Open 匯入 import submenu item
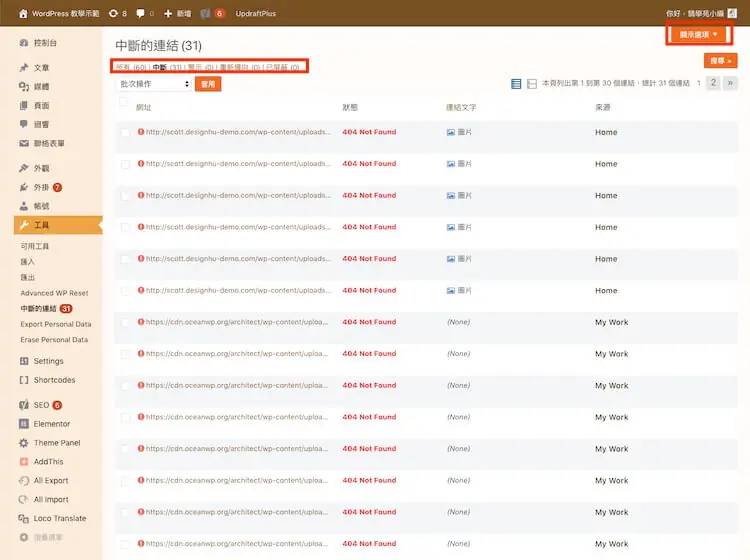The height and width of the screenshot is (560, 750). click(27, 262)
